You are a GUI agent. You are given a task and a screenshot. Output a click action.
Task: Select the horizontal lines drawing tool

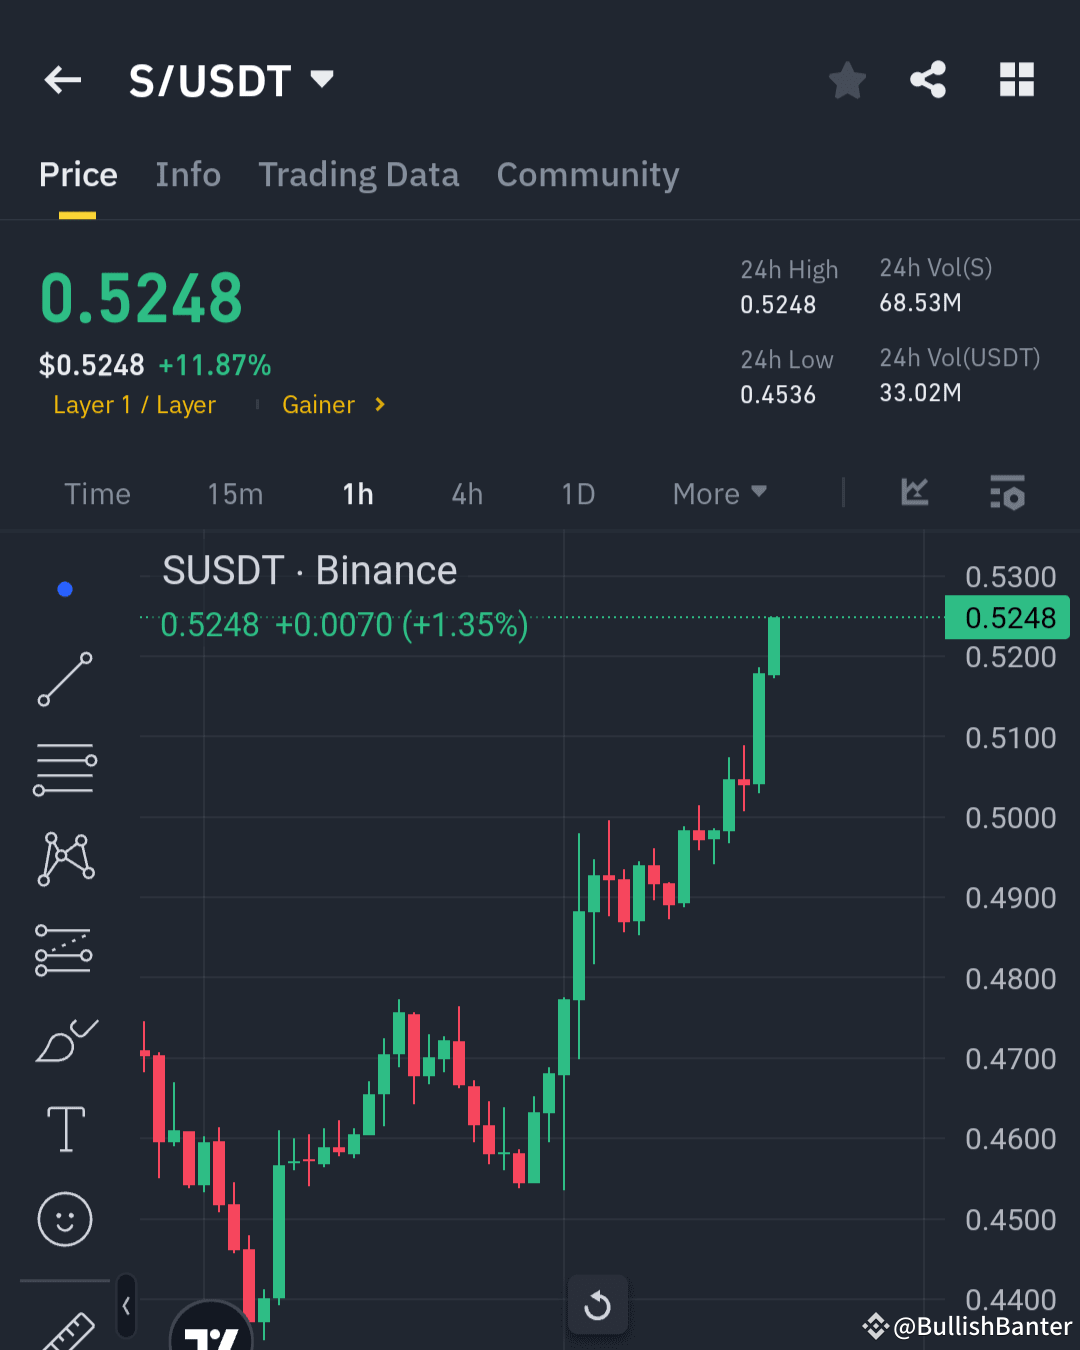point(65,768)
